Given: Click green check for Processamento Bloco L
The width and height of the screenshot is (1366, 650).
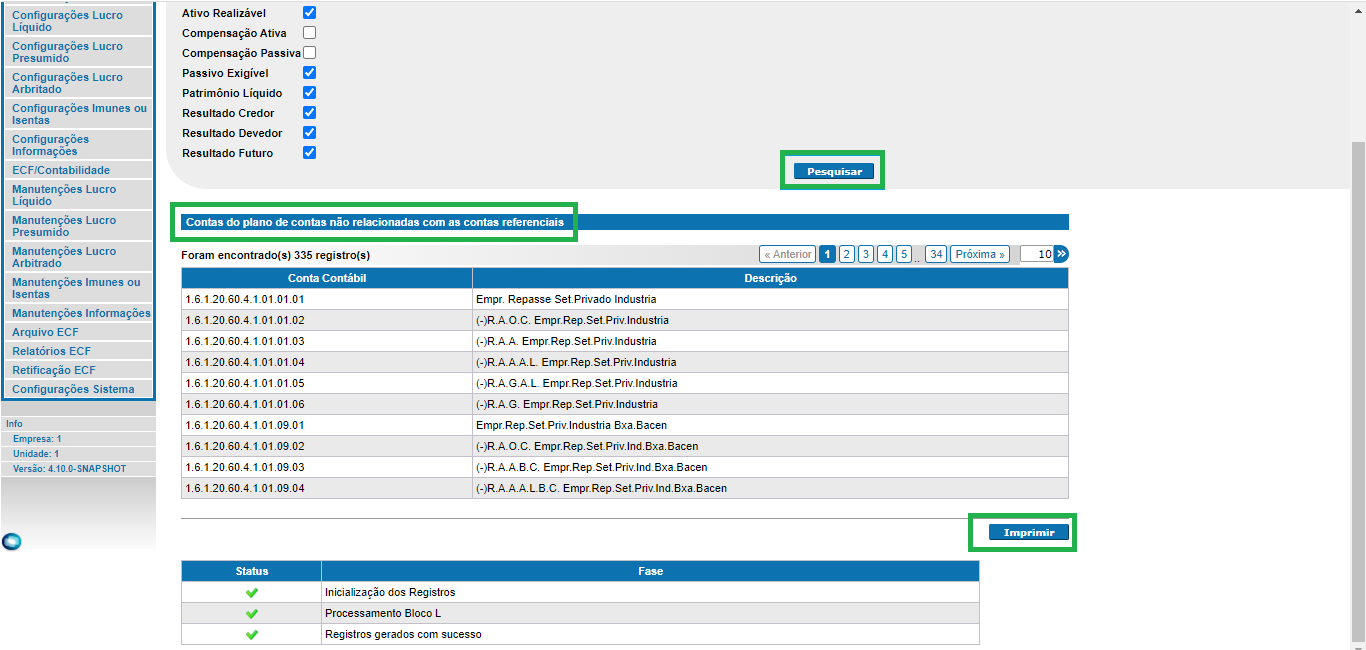Looking at the screenshot, I should tap(252, 614).
